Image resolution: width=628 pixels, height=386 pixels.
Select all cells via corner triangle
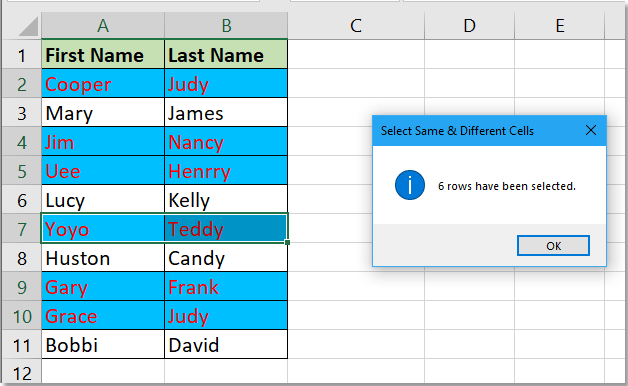[x=28, y=26]
